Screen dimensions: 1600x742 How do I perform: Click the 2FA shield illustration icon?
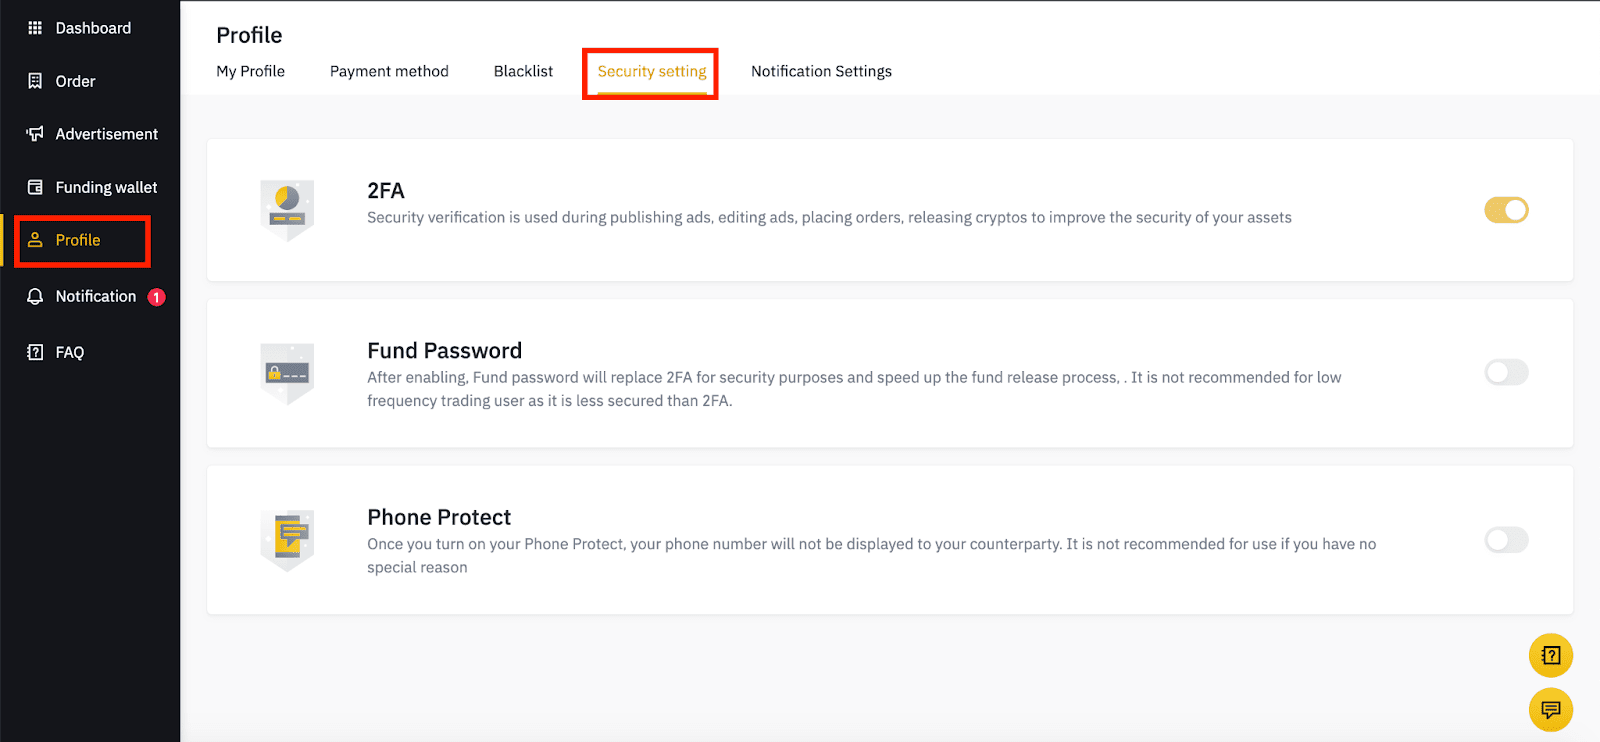[287, 210]
